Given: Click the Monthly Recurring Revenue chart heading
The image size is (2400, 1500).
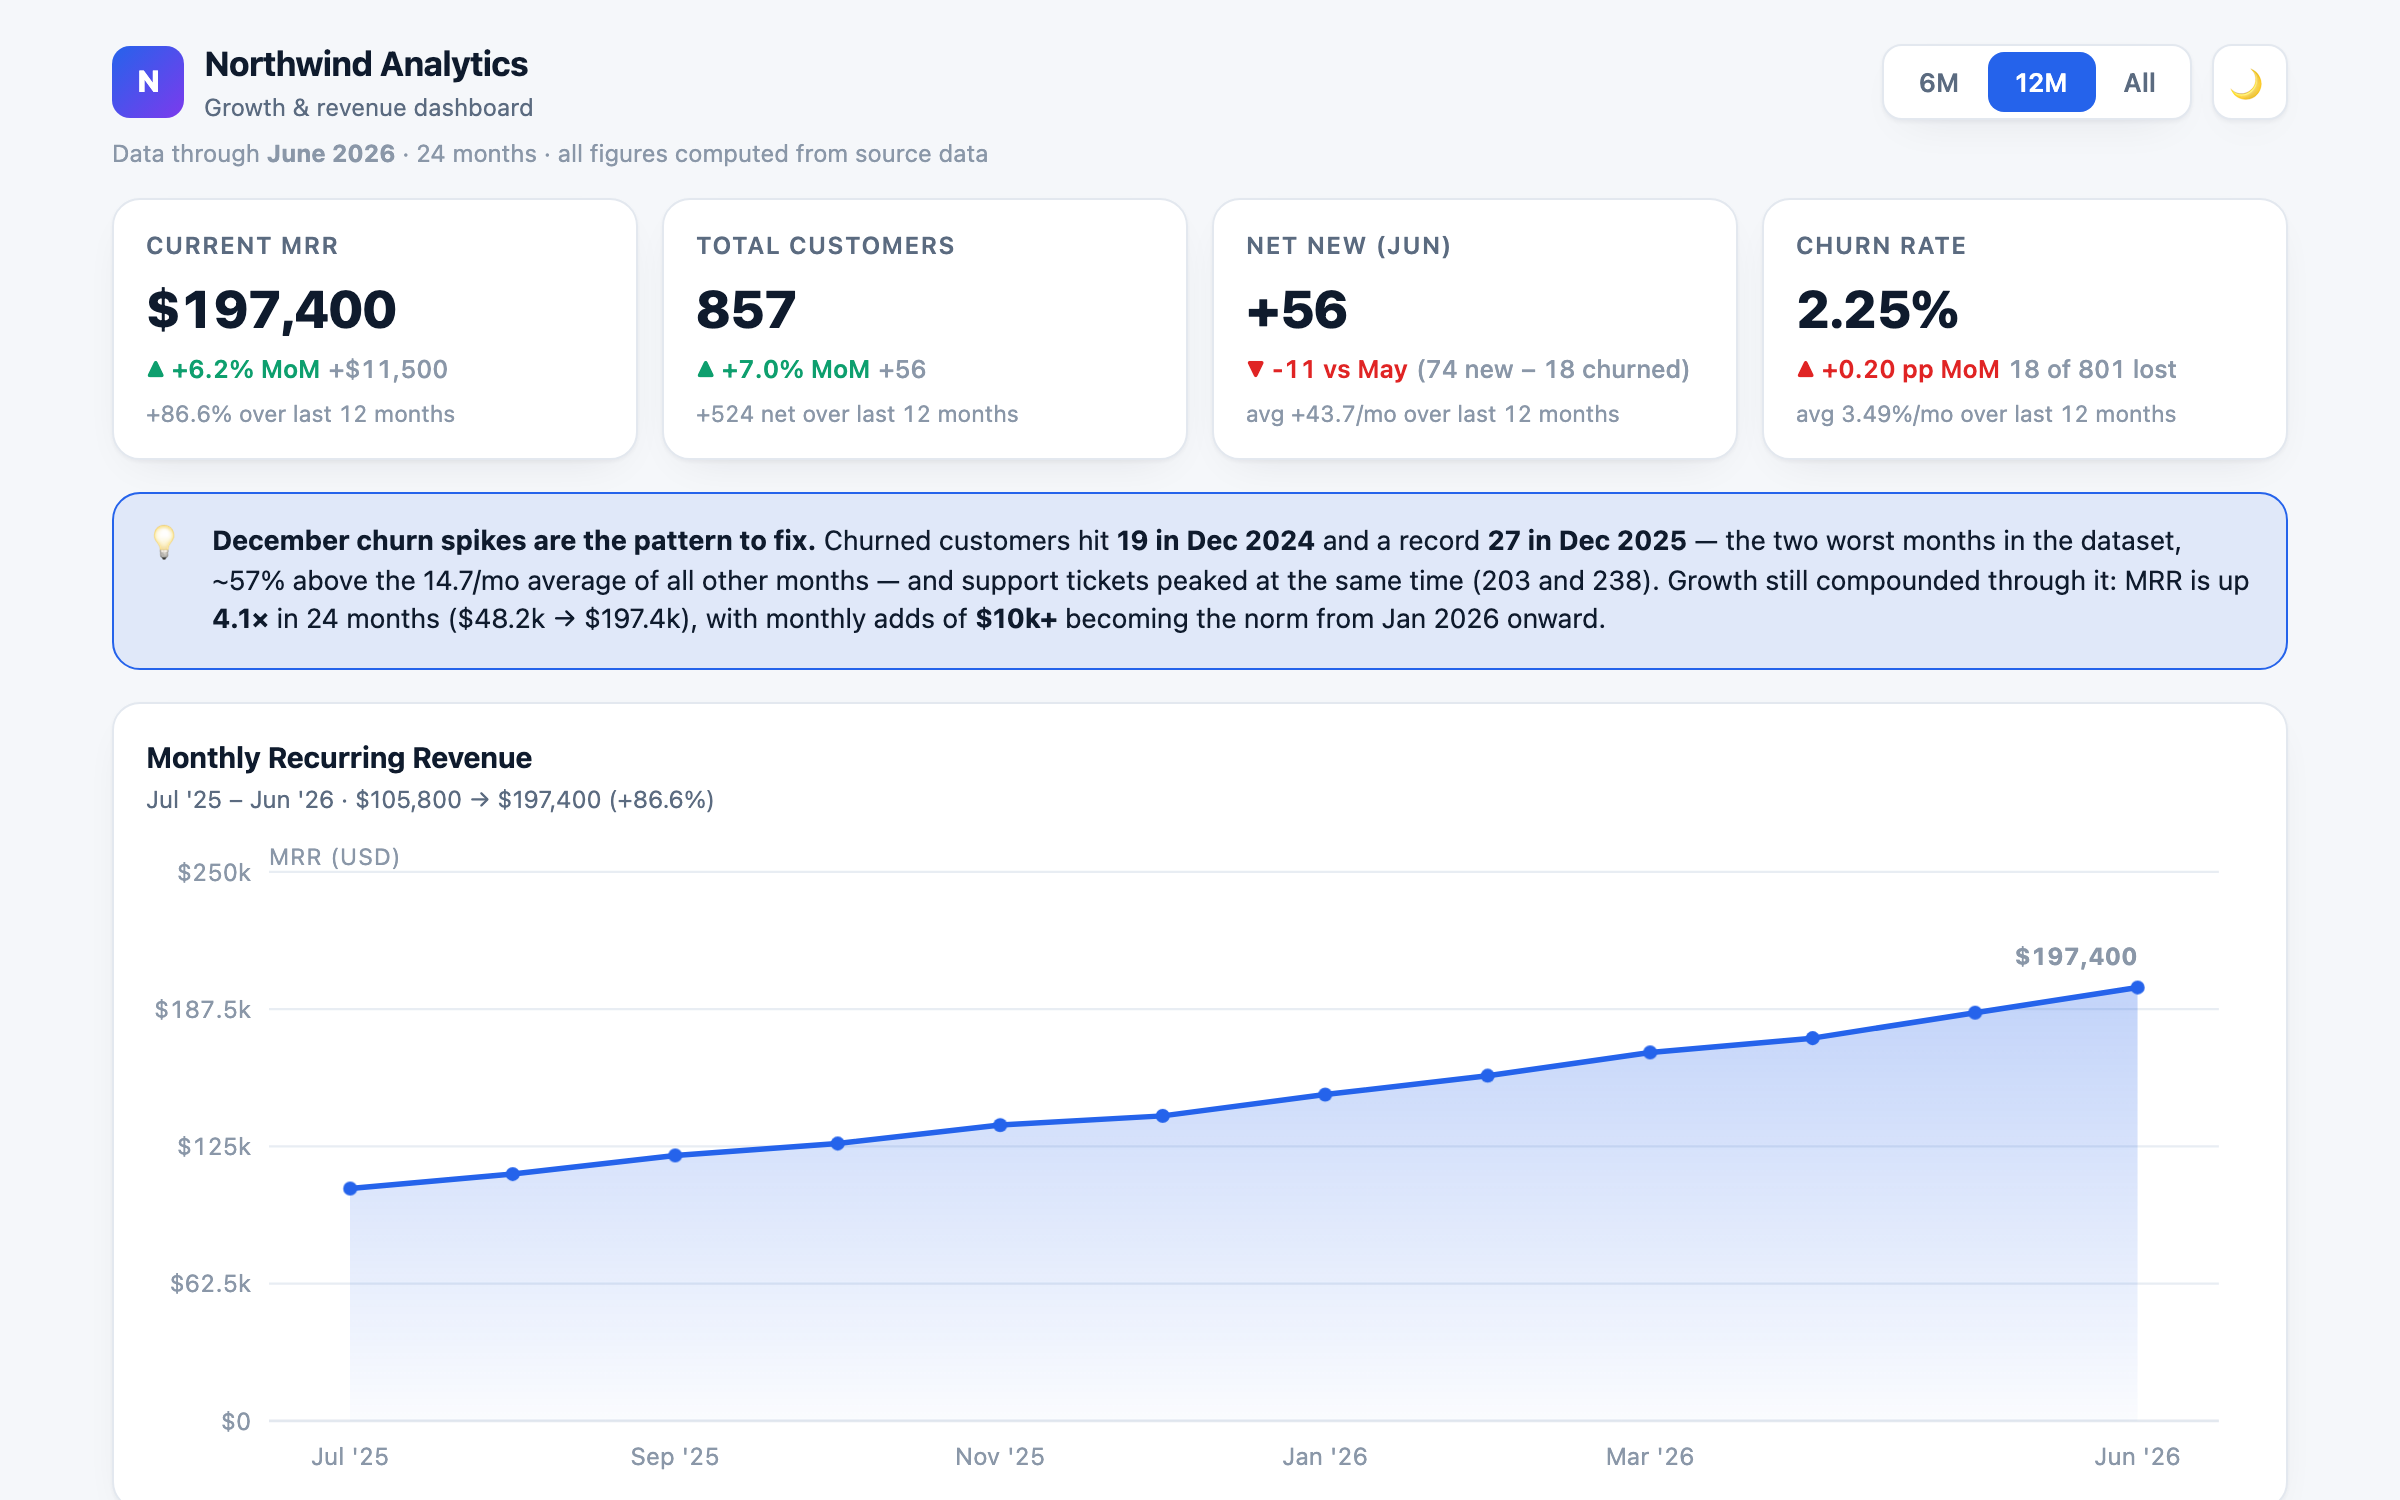Looking at the screenshot, I should click(339, 757).
